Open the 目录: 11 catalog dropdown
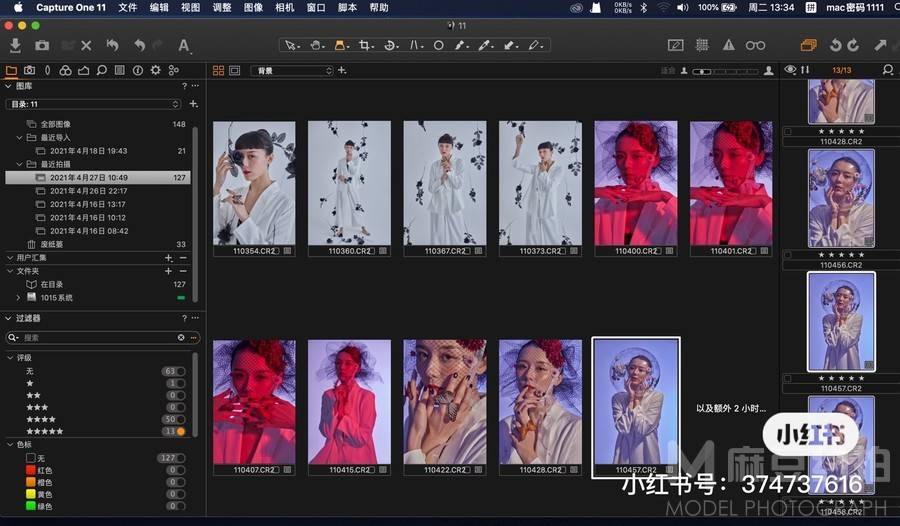The width and height of the screenshot is (900, 526). click(x=93, y=104)
